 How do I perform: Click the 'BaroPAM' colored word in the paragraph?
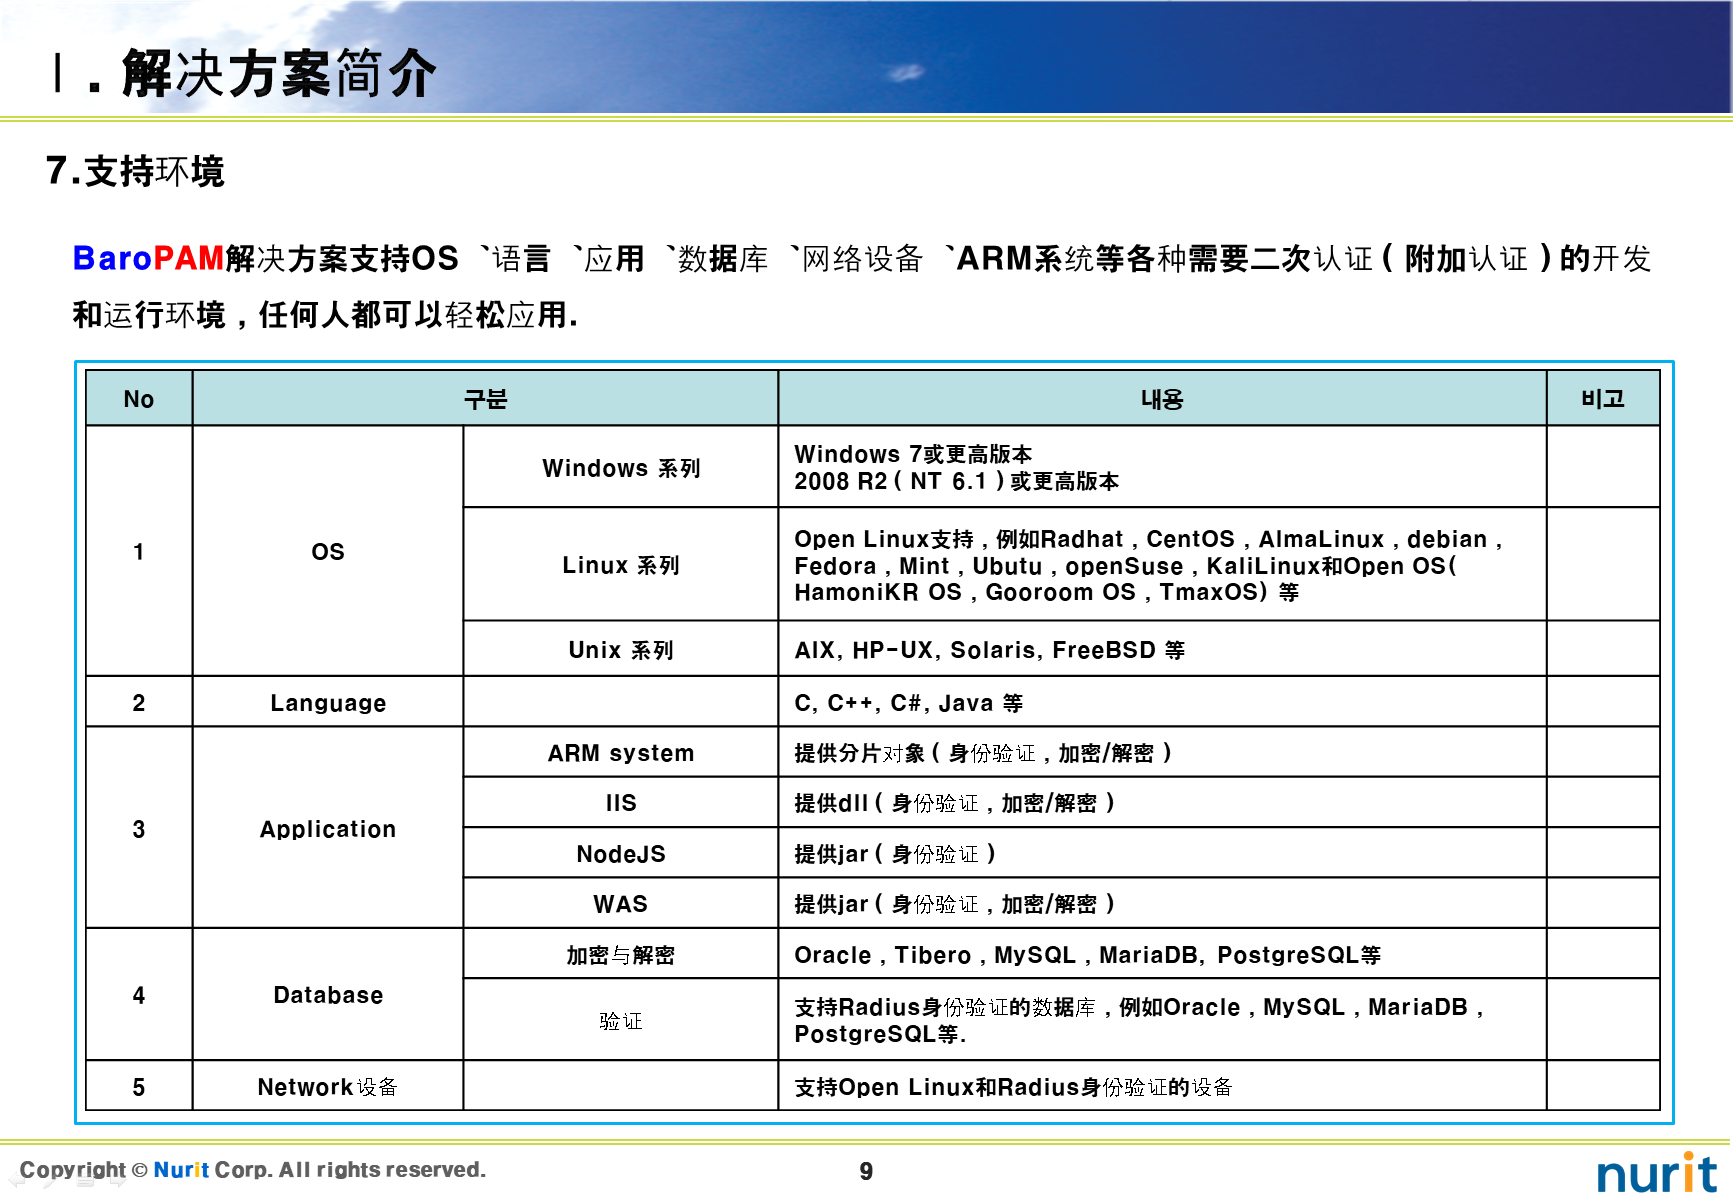pos(149,258)
